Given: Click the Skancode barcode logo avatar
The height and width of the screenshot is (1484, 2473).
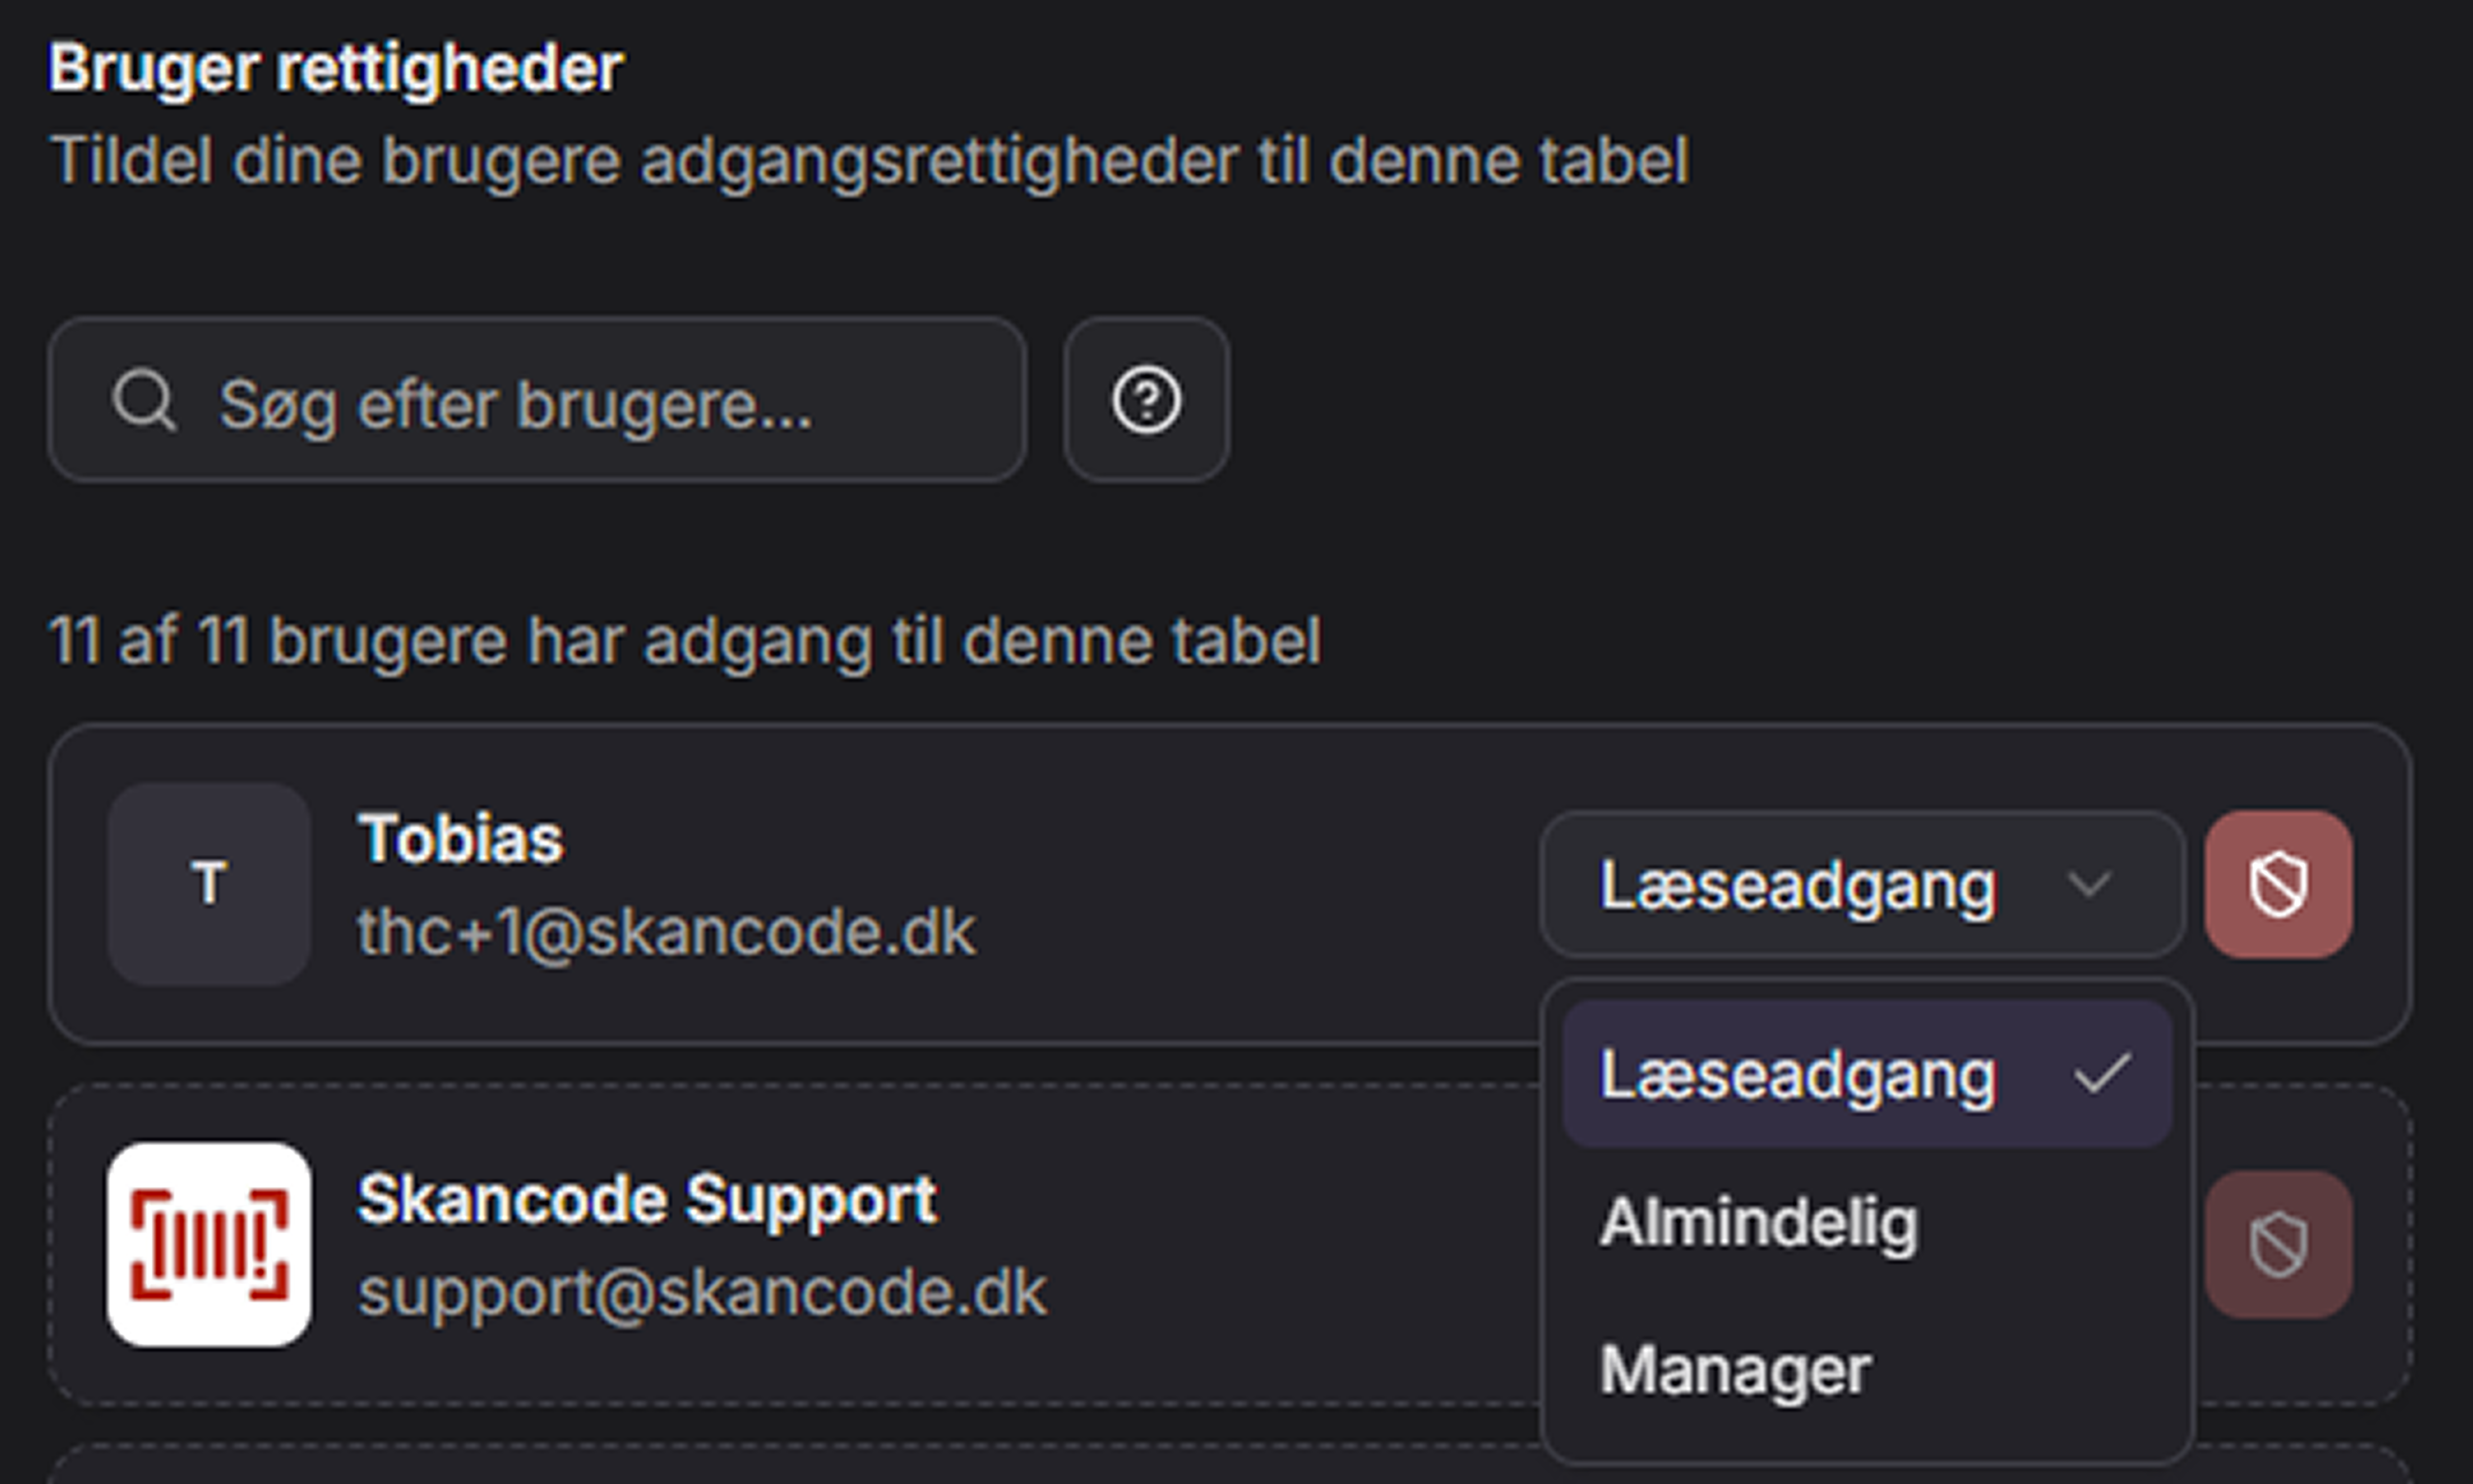Looking at the screenshot, I should (x=209, y=1245).
